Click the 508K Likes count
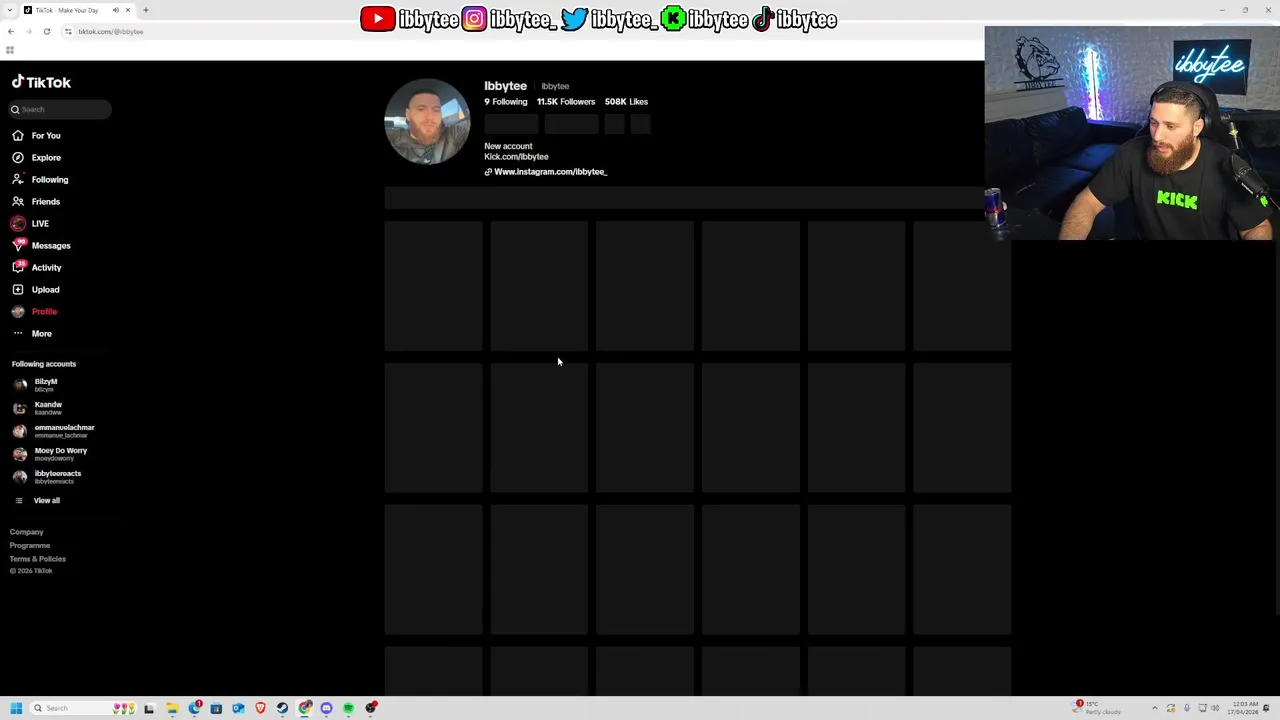This screenshot has height=720, width=1280. coord(626,102)
